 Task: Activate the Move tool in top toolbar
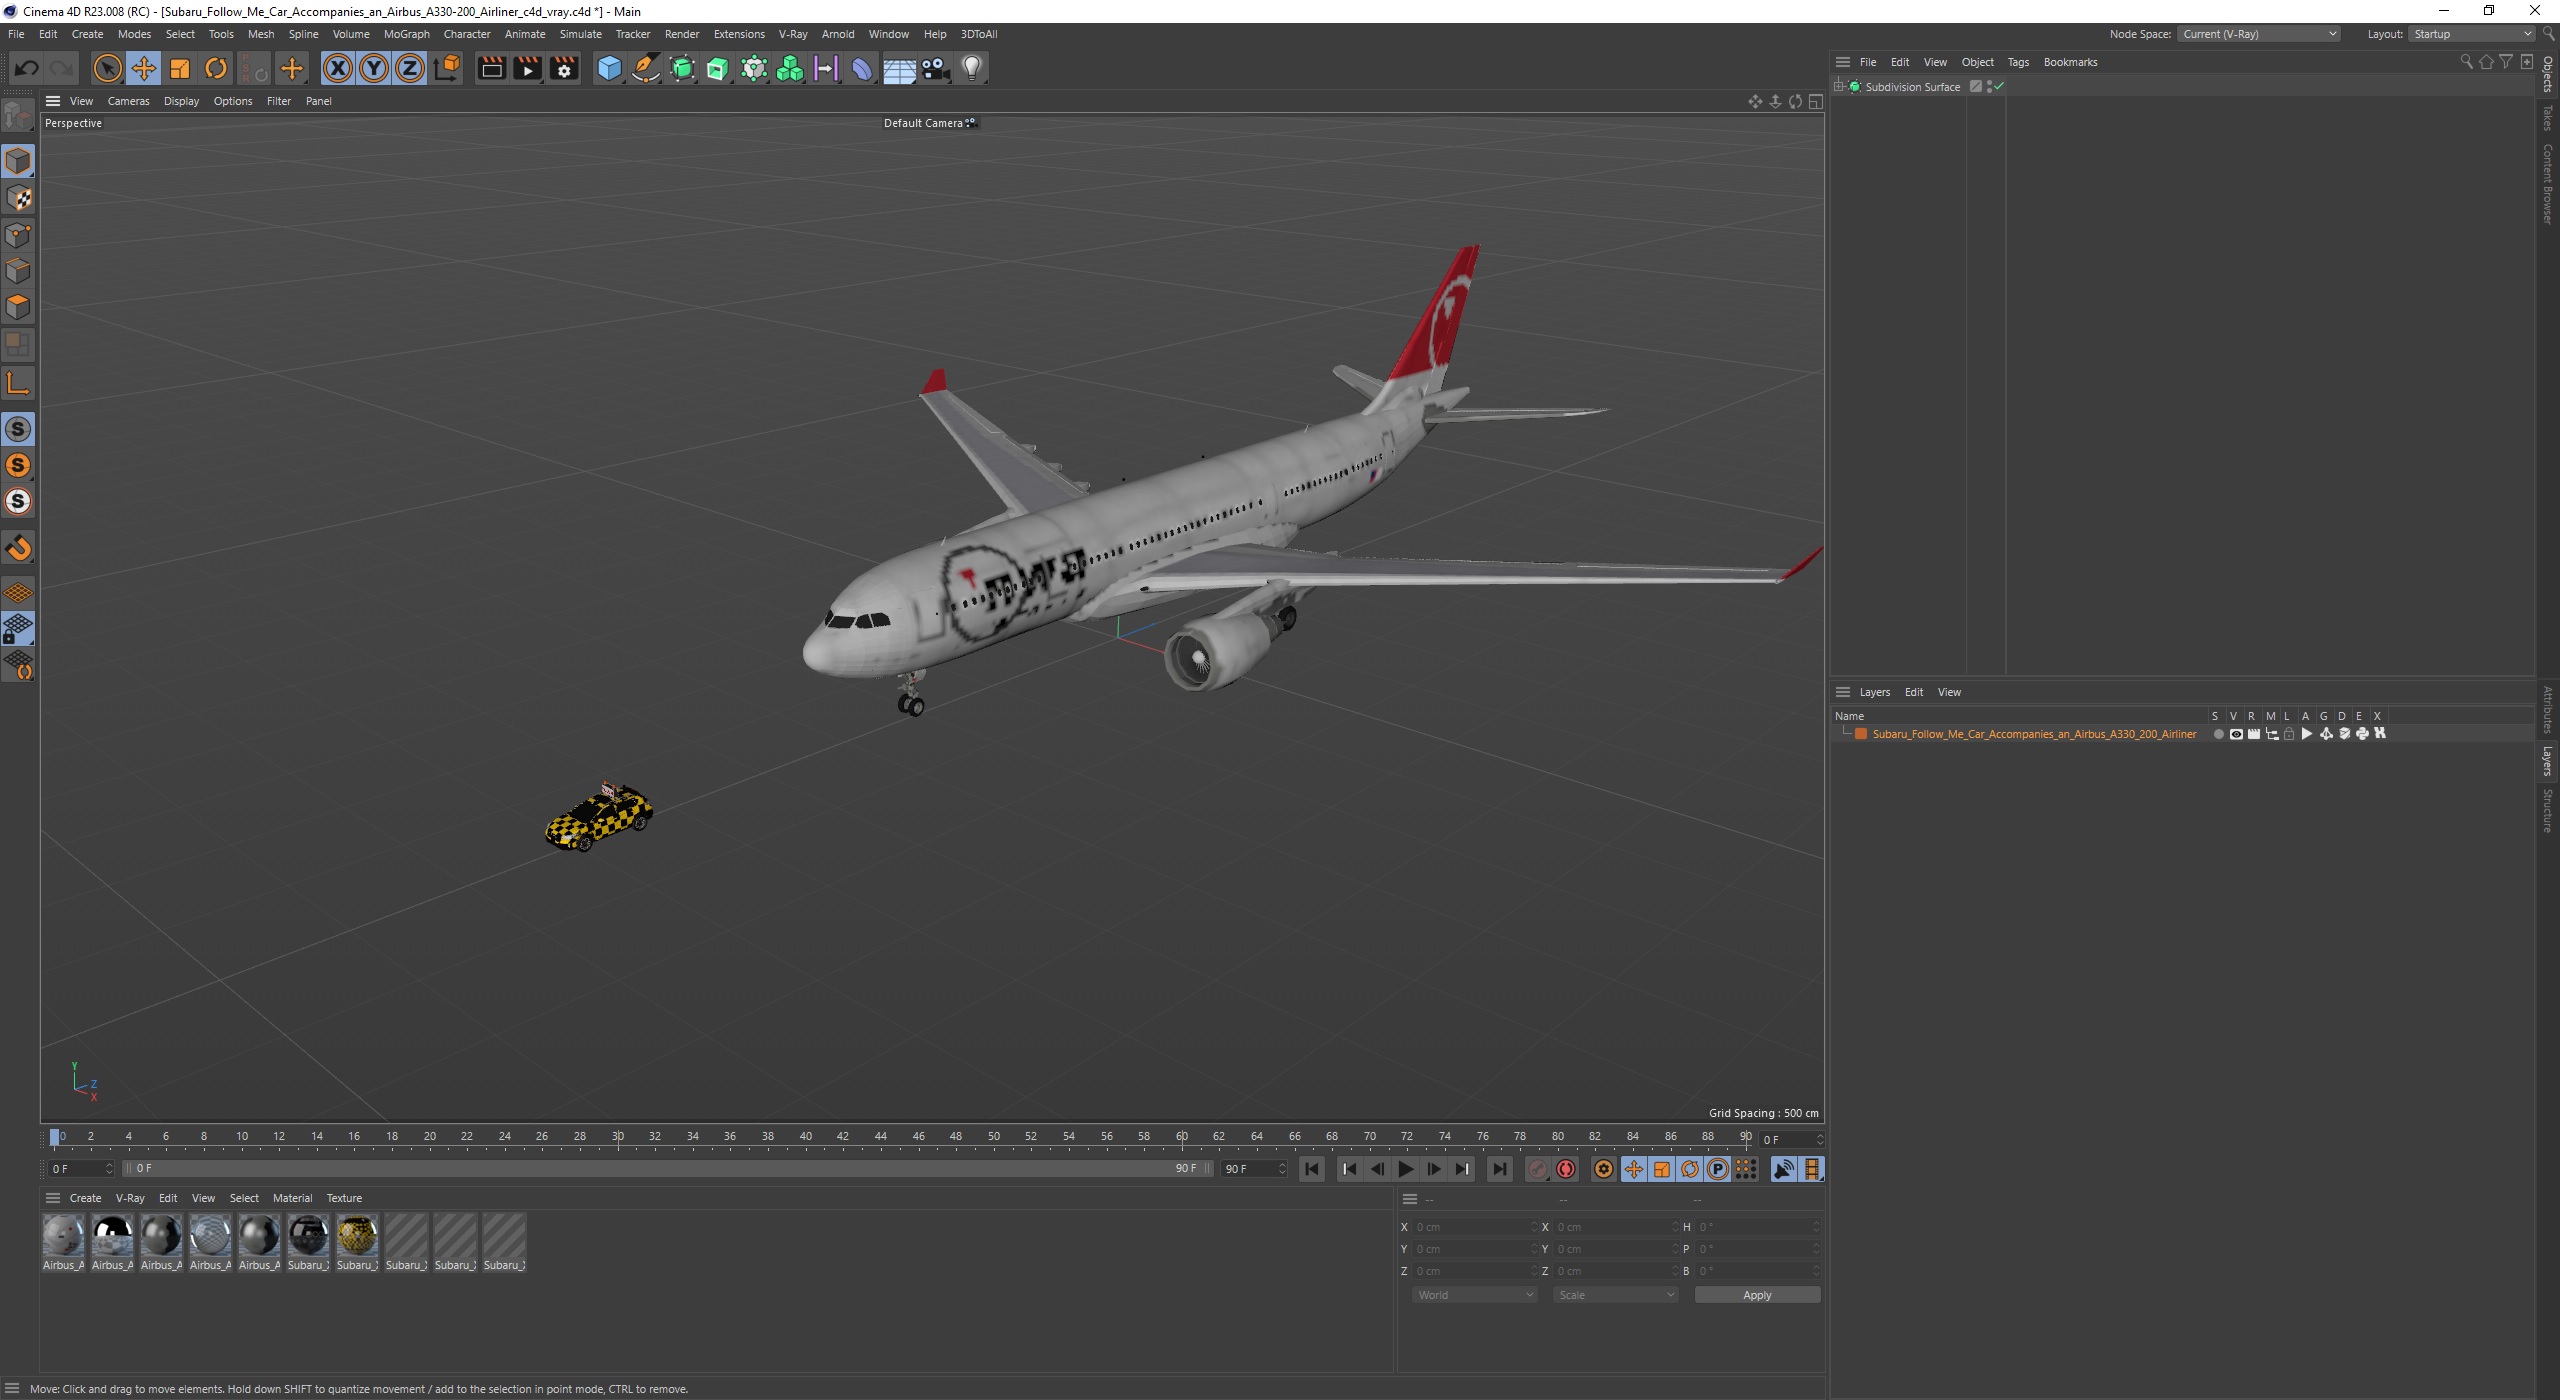pyautogui.click(x=144, y=68)
